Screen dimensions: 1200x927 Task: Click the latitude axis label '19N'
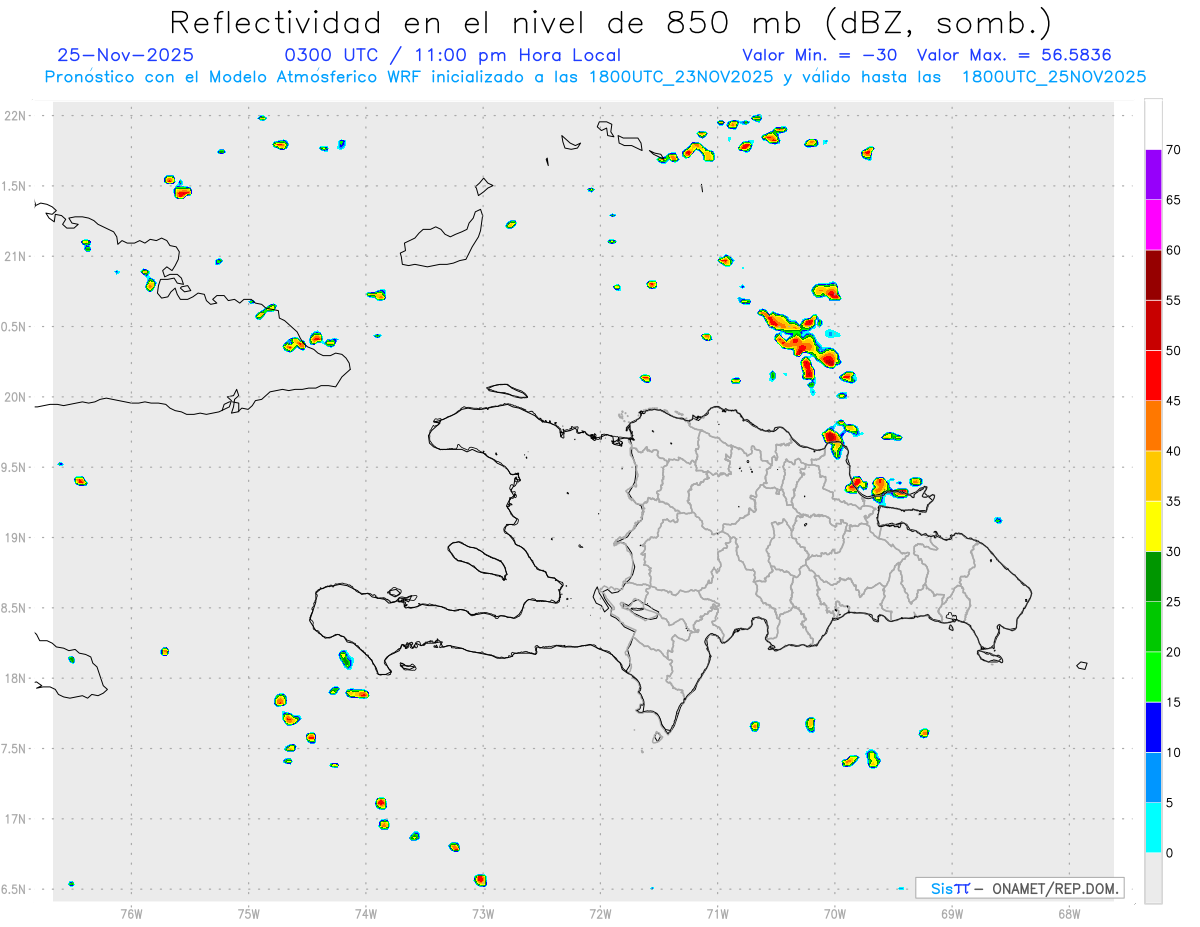click(x=17, y=538)
